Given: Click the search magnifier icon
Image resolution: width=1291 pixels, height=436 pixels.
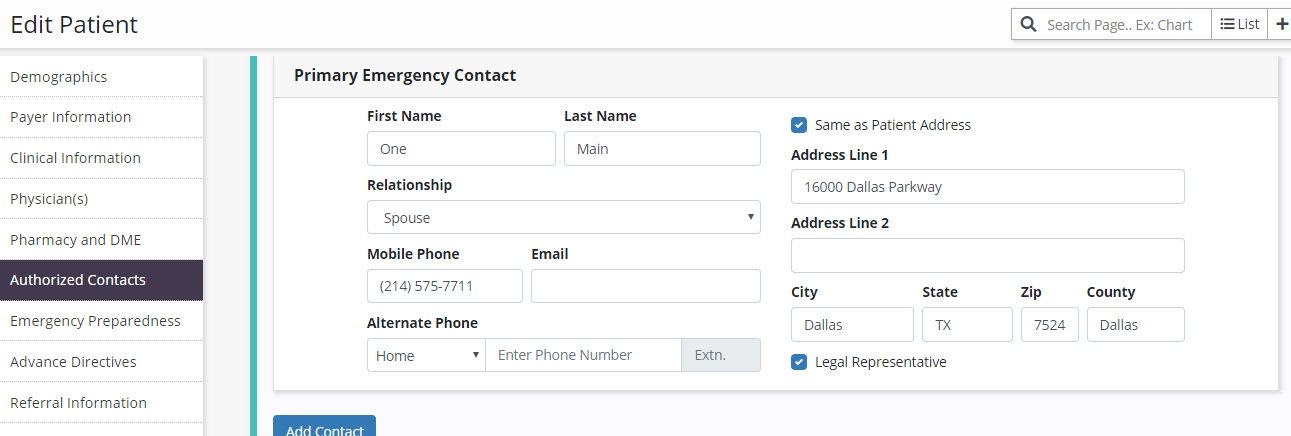Looking at the screenshot, I should point(1028,24).
